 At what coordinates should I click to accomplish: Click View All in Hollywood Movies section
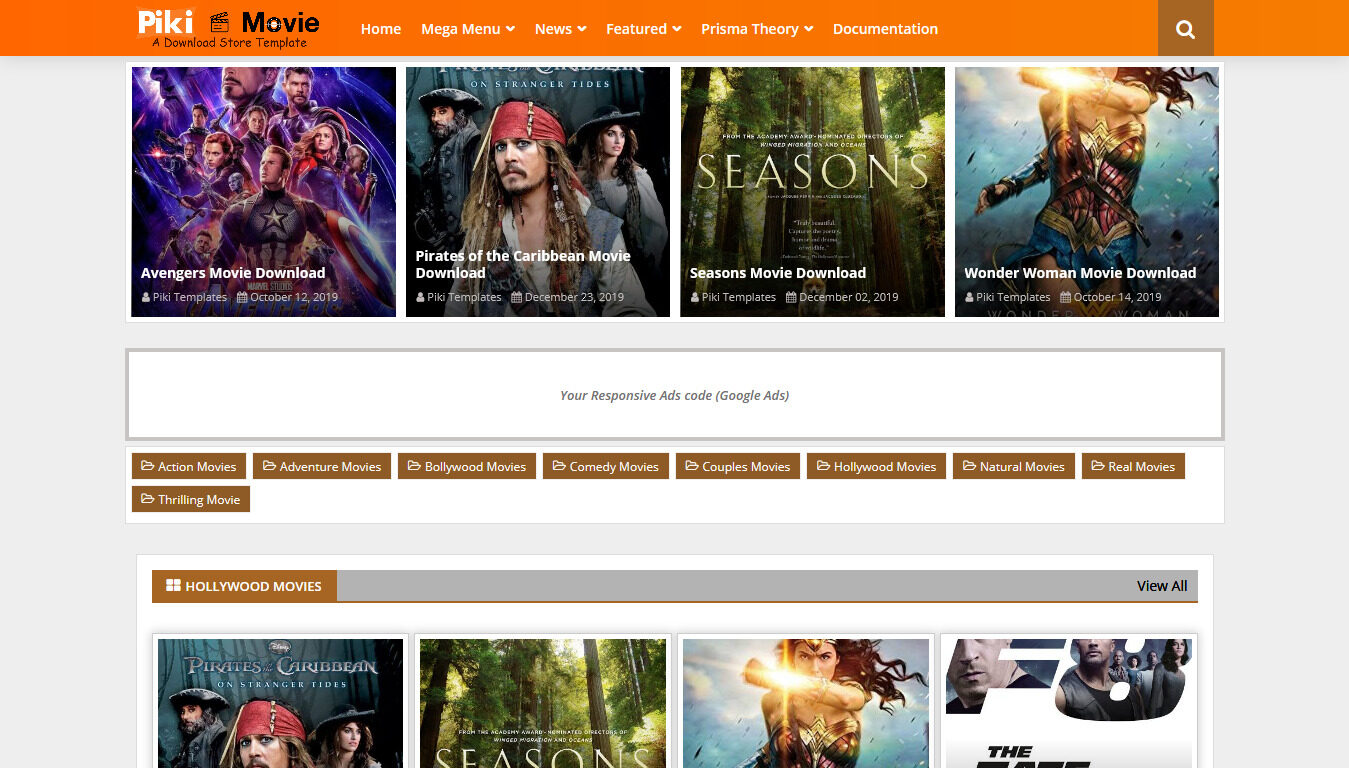(1162, 586)
